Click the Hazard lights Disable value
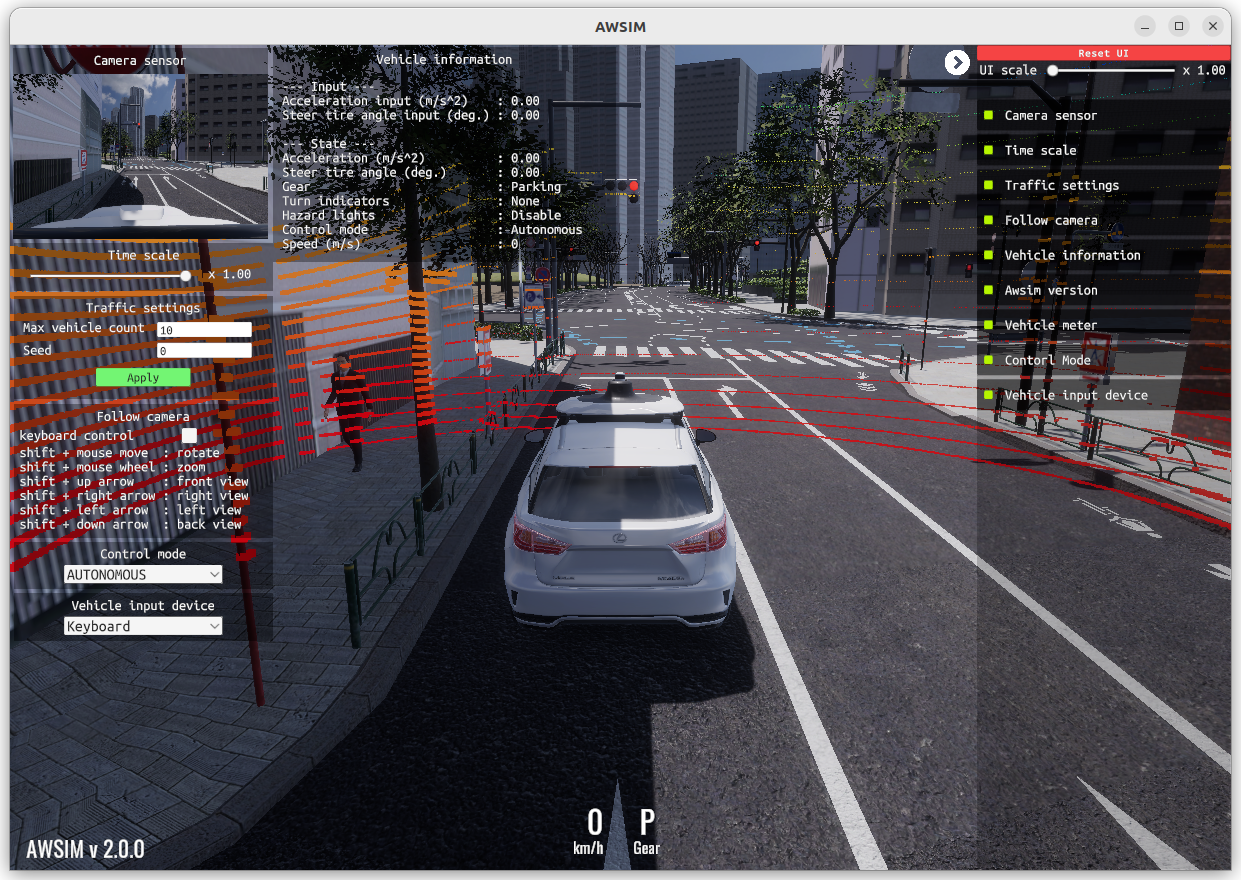1241x880 pixels. coord(536,215)
